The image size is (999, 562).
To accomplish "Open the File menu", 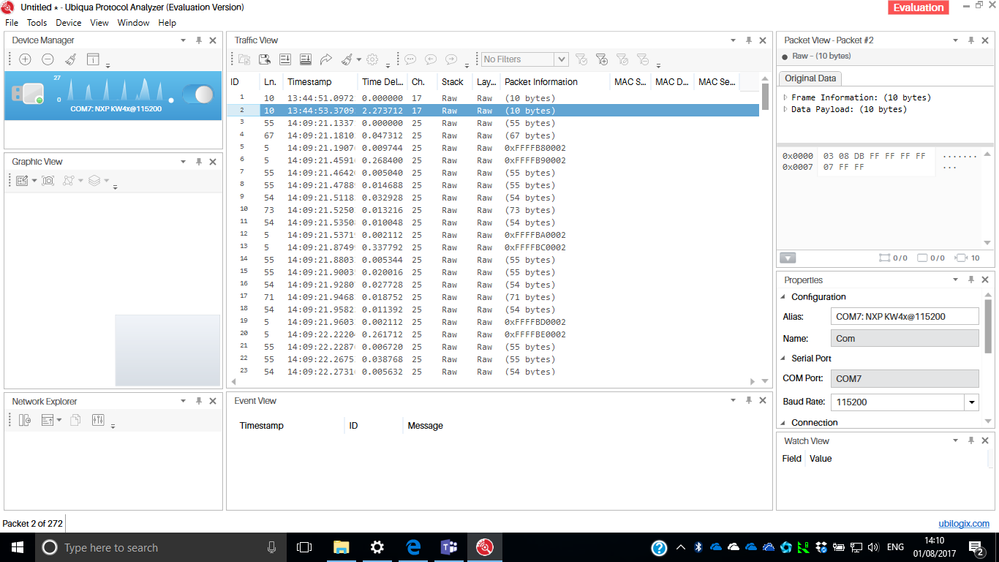I will coord(11,23).
